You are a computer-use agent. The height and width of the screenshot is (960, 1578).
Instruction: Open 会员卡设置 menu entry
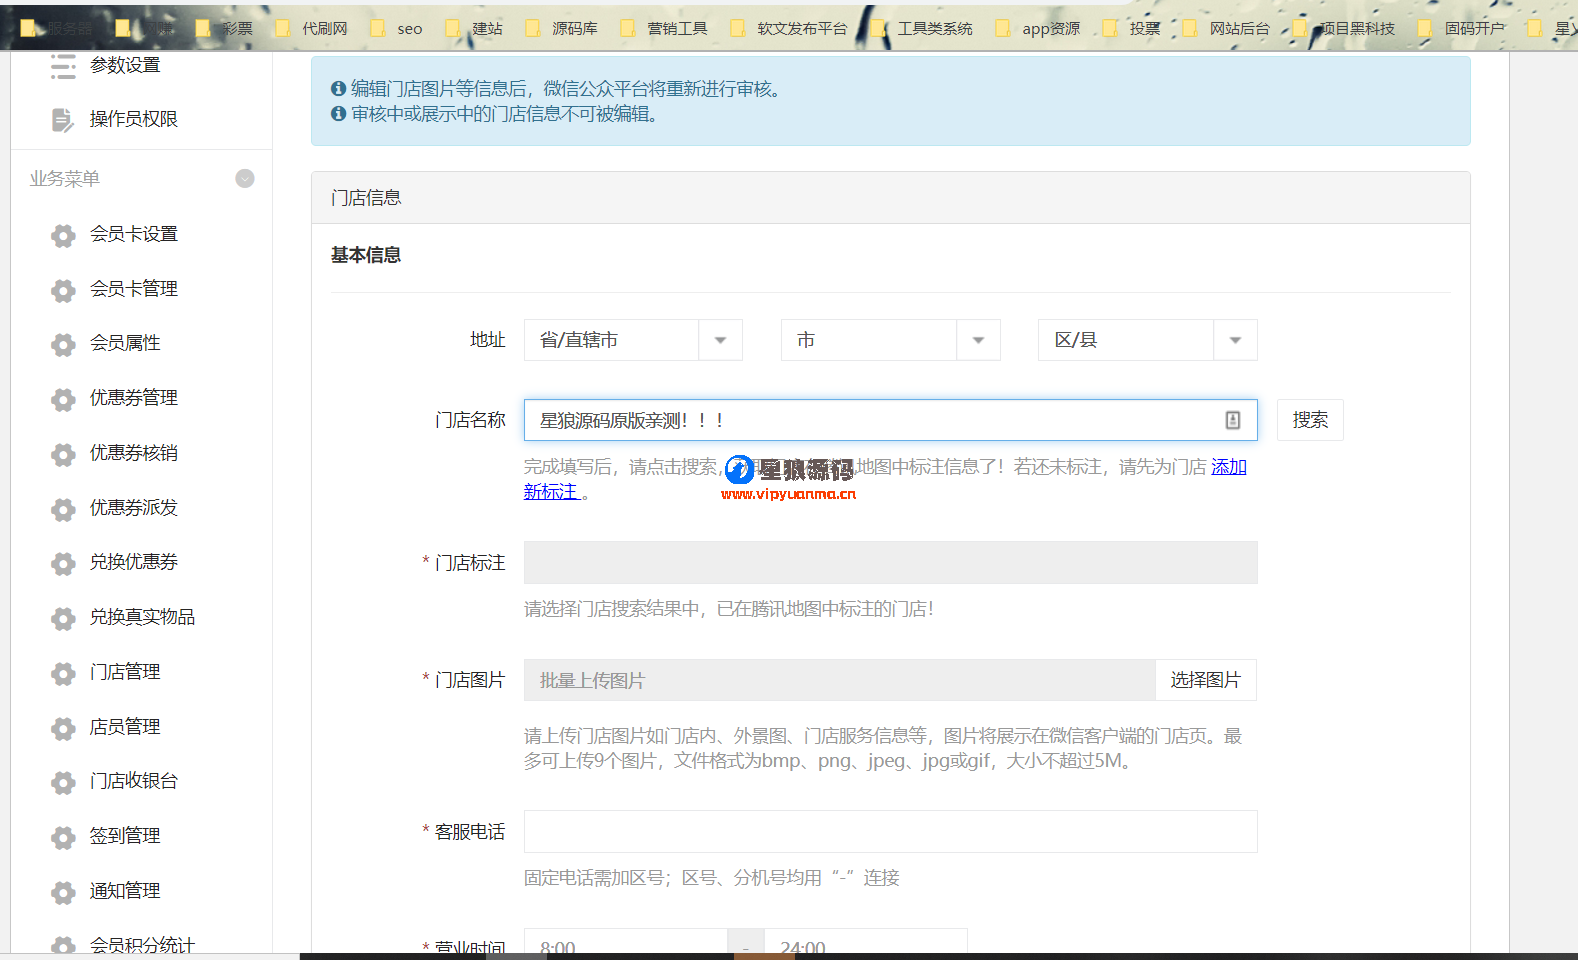point(134,234)
